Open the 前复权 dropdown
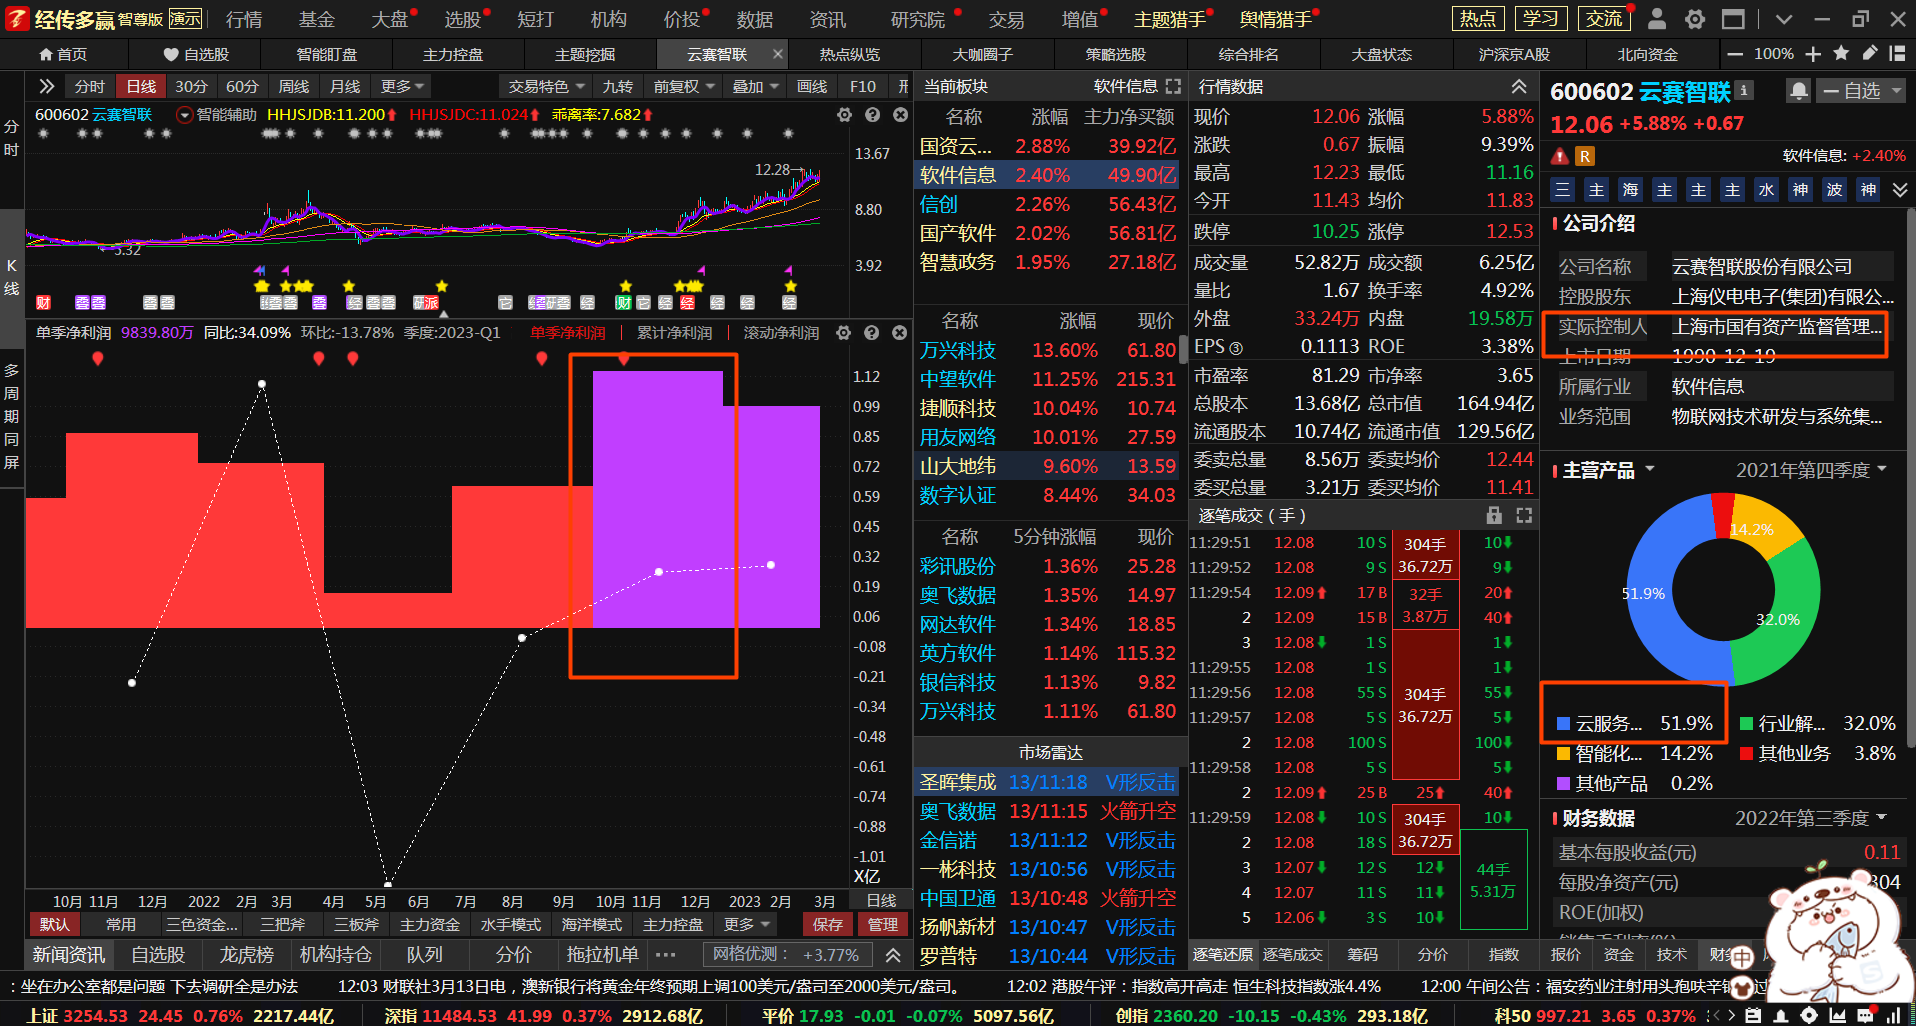Screen dimensions: 1916x1026 coord(684,87)
